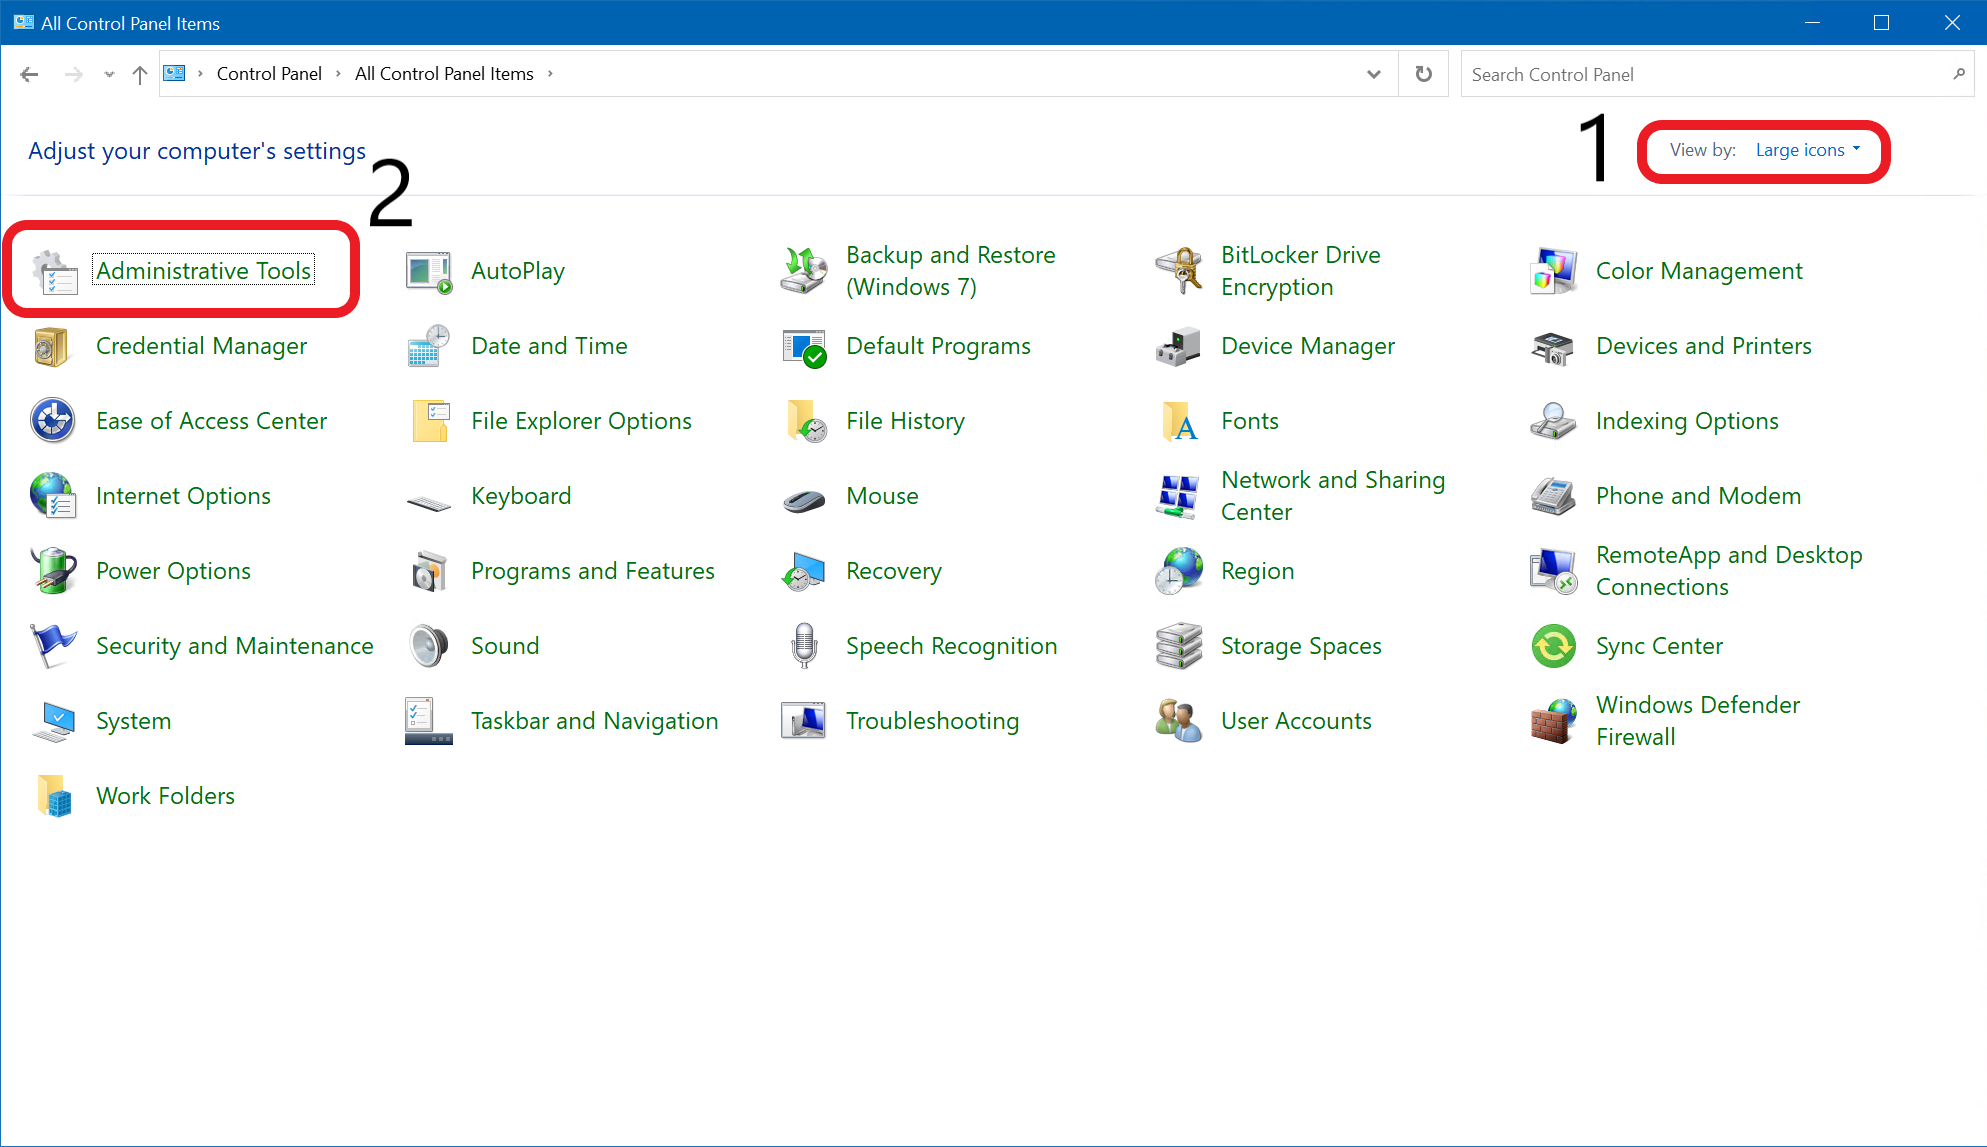Expand chevron after Control Panel breadcrumb
This screenshot has width=1987, height=1147.
tap(338, 74)
